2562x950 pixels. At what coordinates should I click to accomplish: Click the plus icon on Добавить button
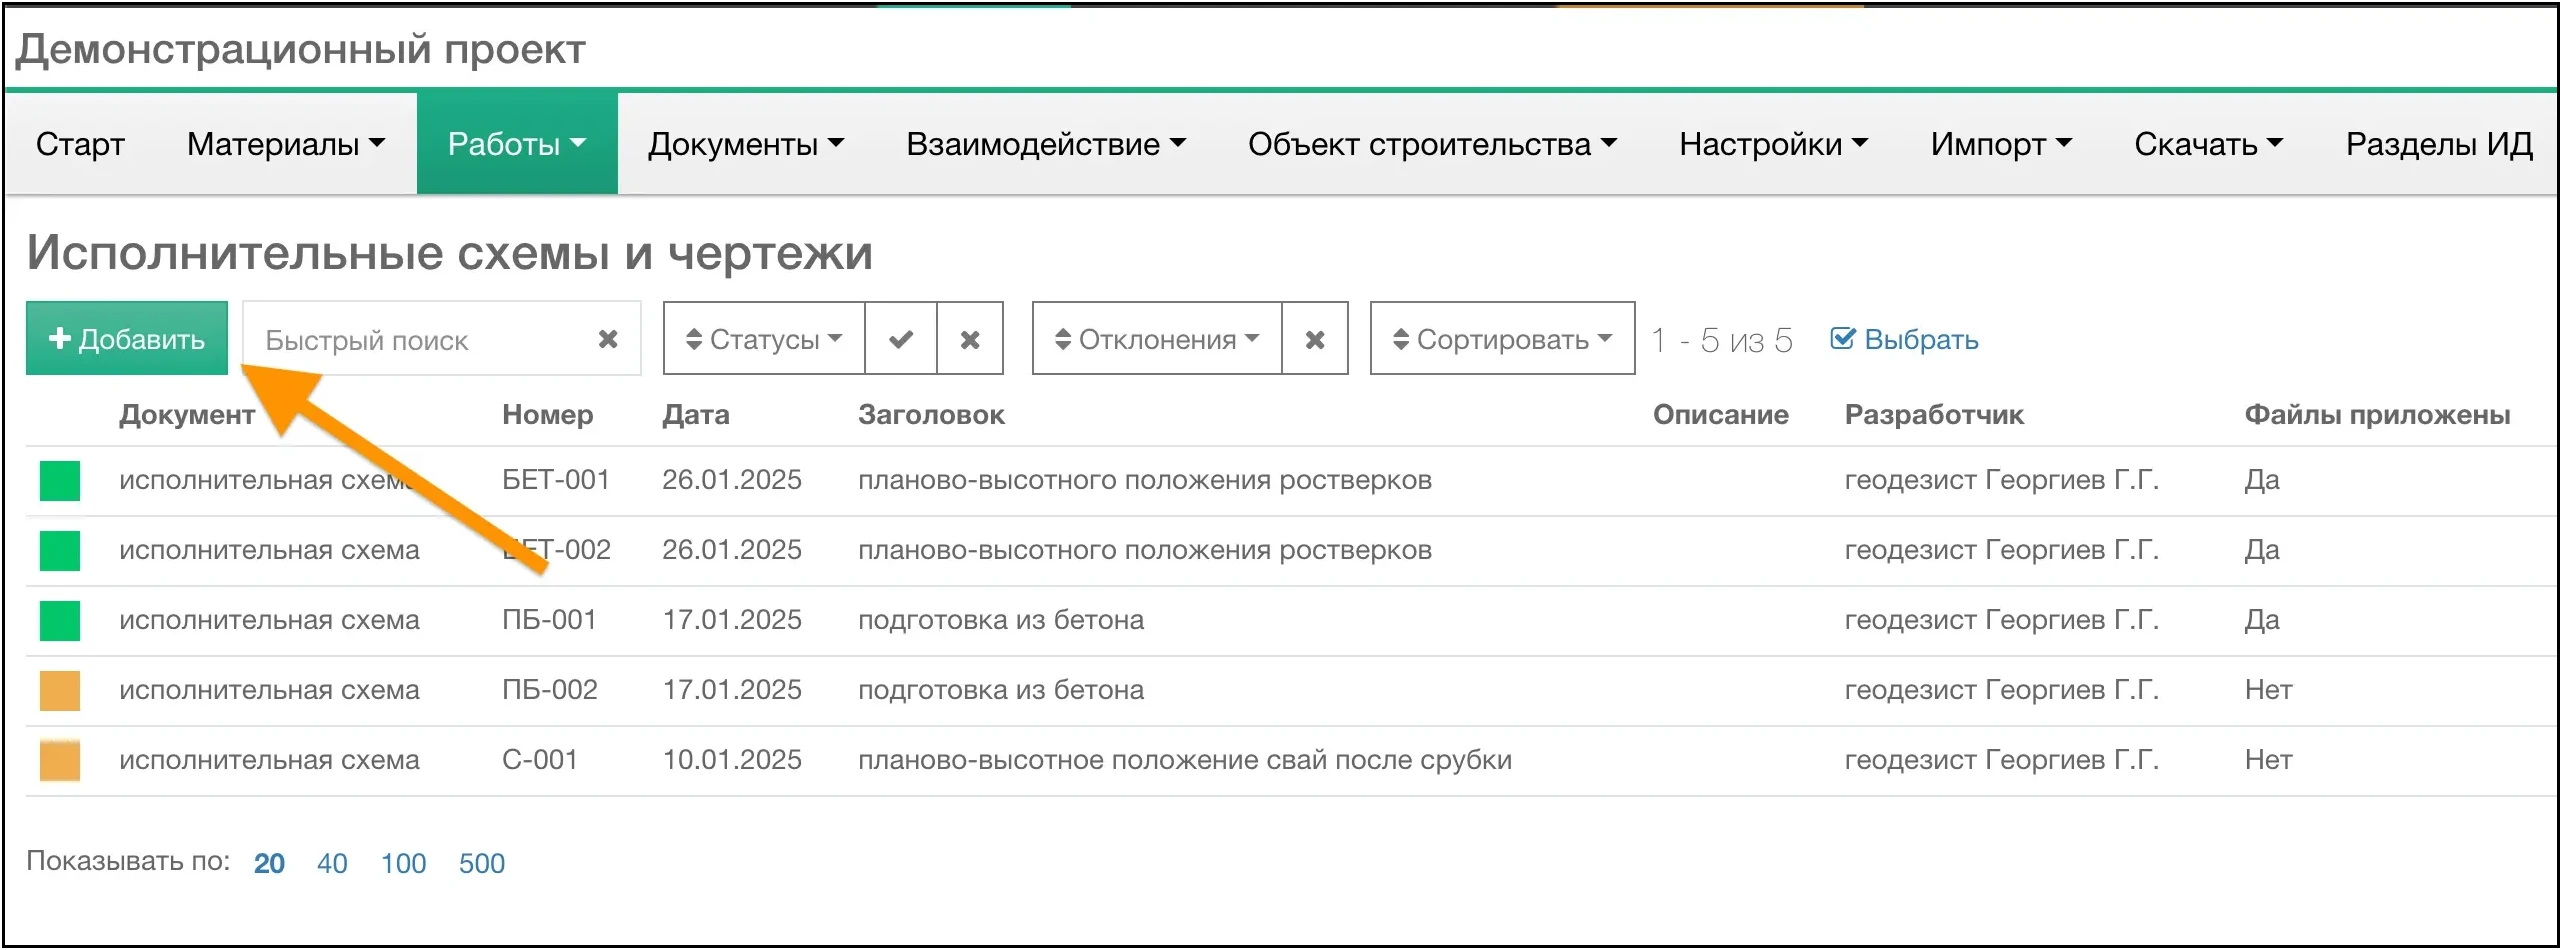click(x=60, y=339)
